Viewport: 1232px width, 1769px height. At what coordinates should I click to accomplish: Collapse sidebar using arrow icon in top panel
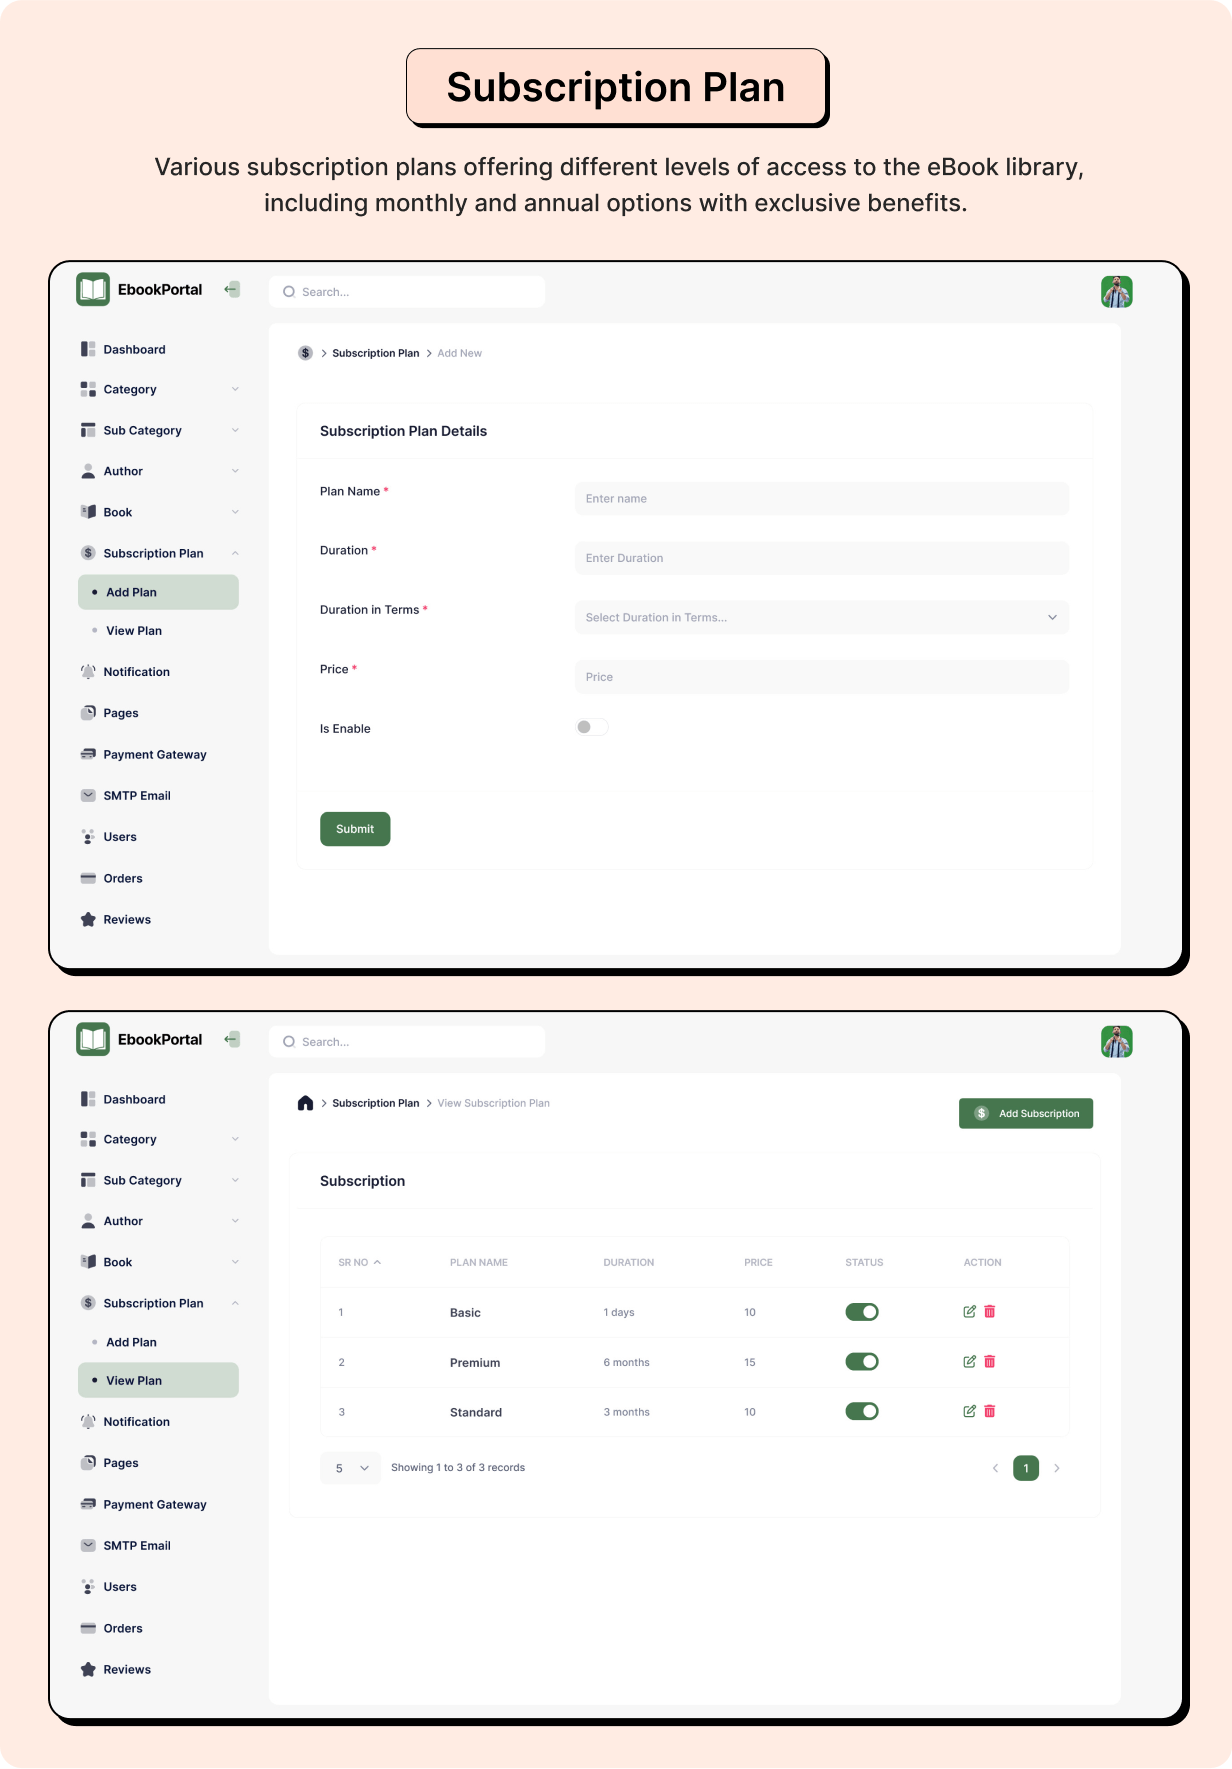pyautogui.click(x=232, y=290)
